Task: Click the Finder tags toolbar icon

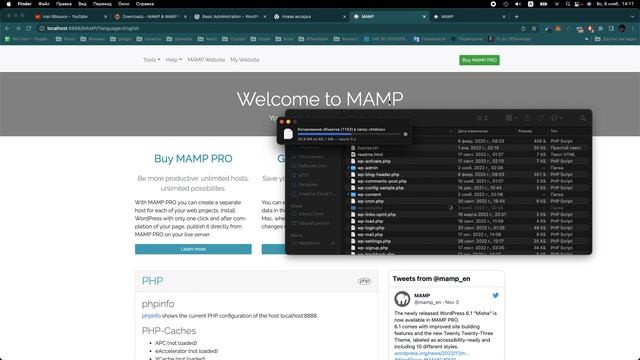Action: 540,118
